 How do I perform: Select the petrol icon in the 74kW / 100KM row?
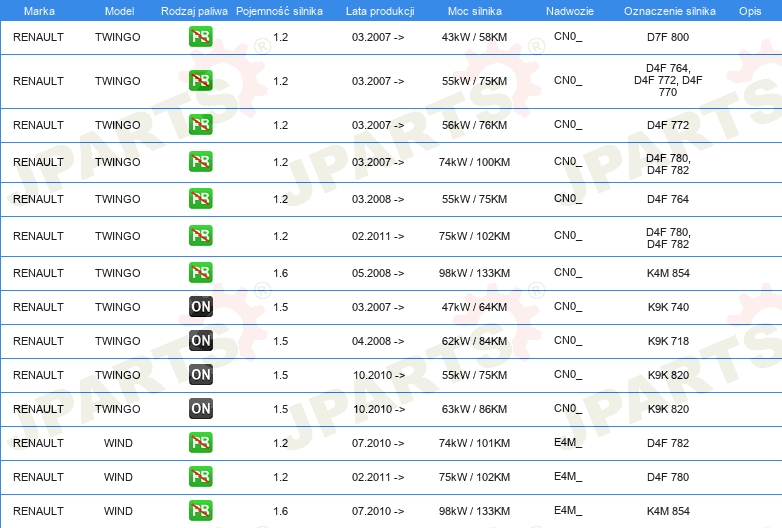pos(200,162)
